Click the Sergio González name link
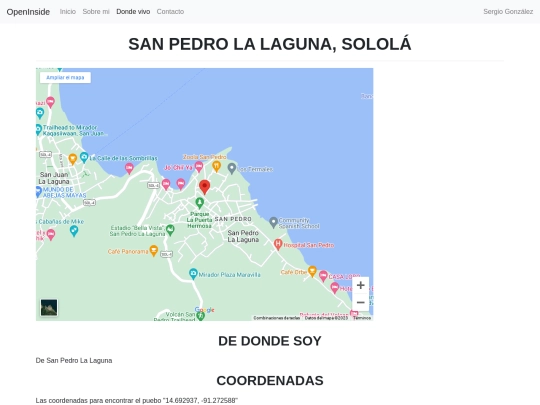 tap(508, 12)
